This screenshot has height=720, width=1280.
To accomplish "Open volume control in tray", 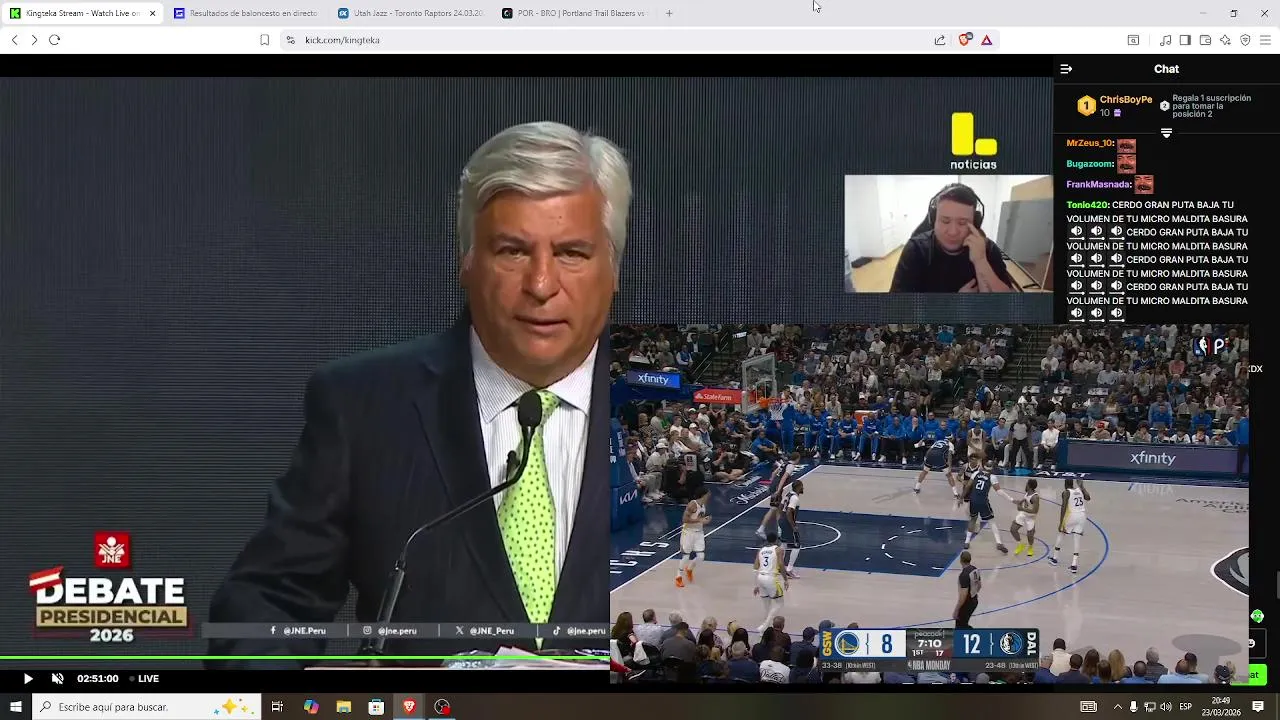I will [1165, 707].
